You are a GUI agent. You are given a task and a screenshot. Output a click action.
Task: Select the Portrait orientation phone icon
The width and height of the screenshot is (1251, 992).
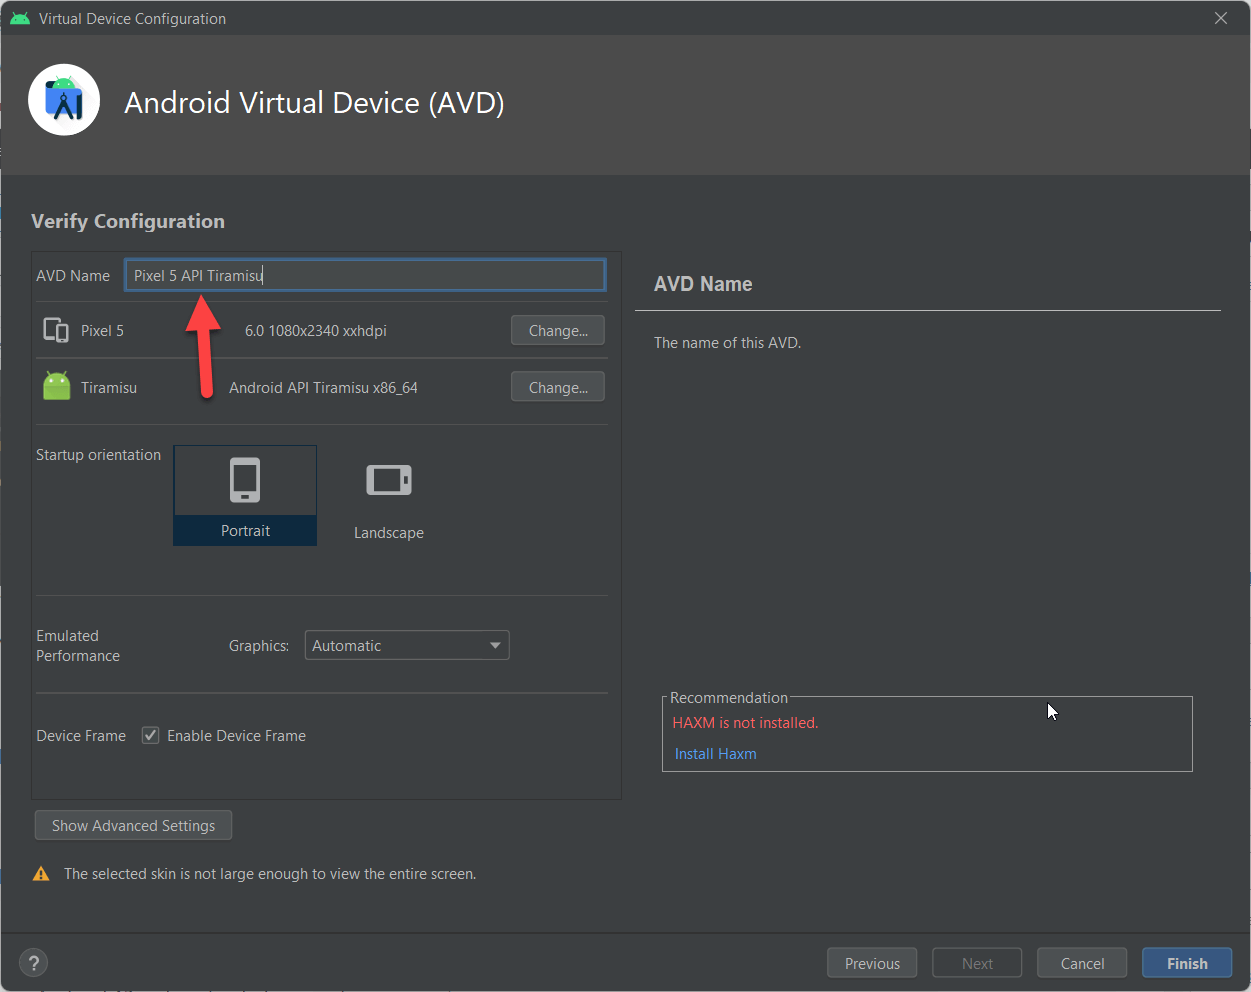coord(245,481)
